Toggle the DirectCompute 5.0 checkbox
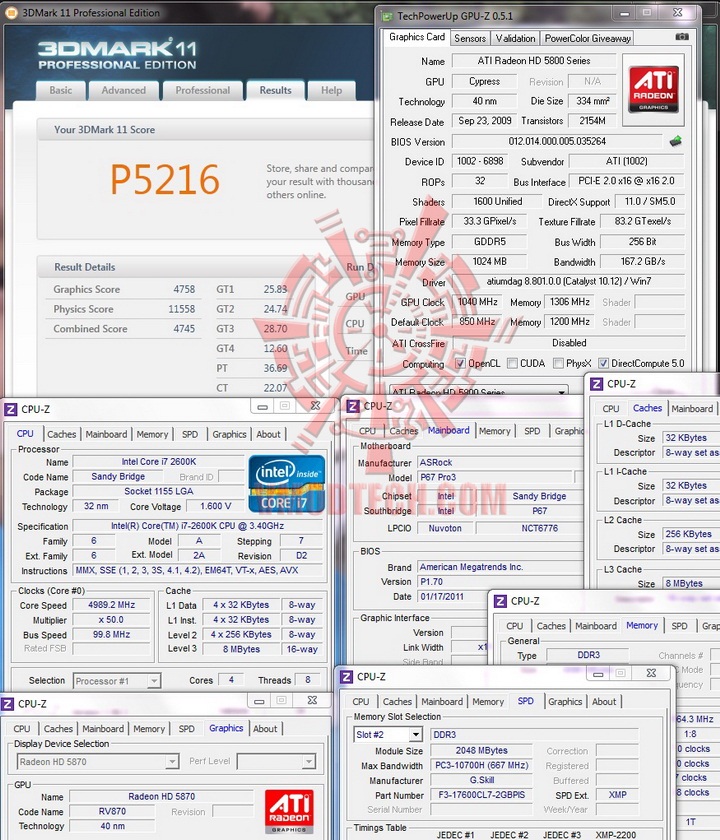 603,363
